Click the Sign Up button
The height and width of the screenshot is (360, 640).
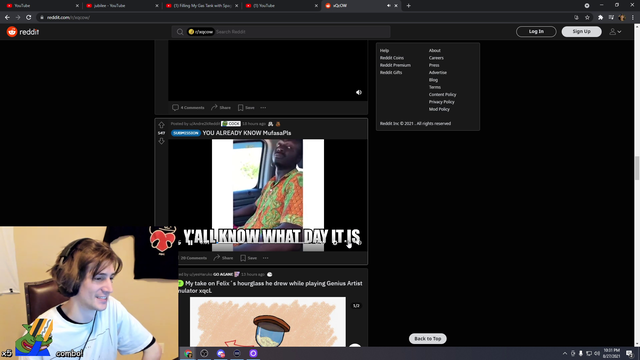pyautogui.click(x=581, y=31)
